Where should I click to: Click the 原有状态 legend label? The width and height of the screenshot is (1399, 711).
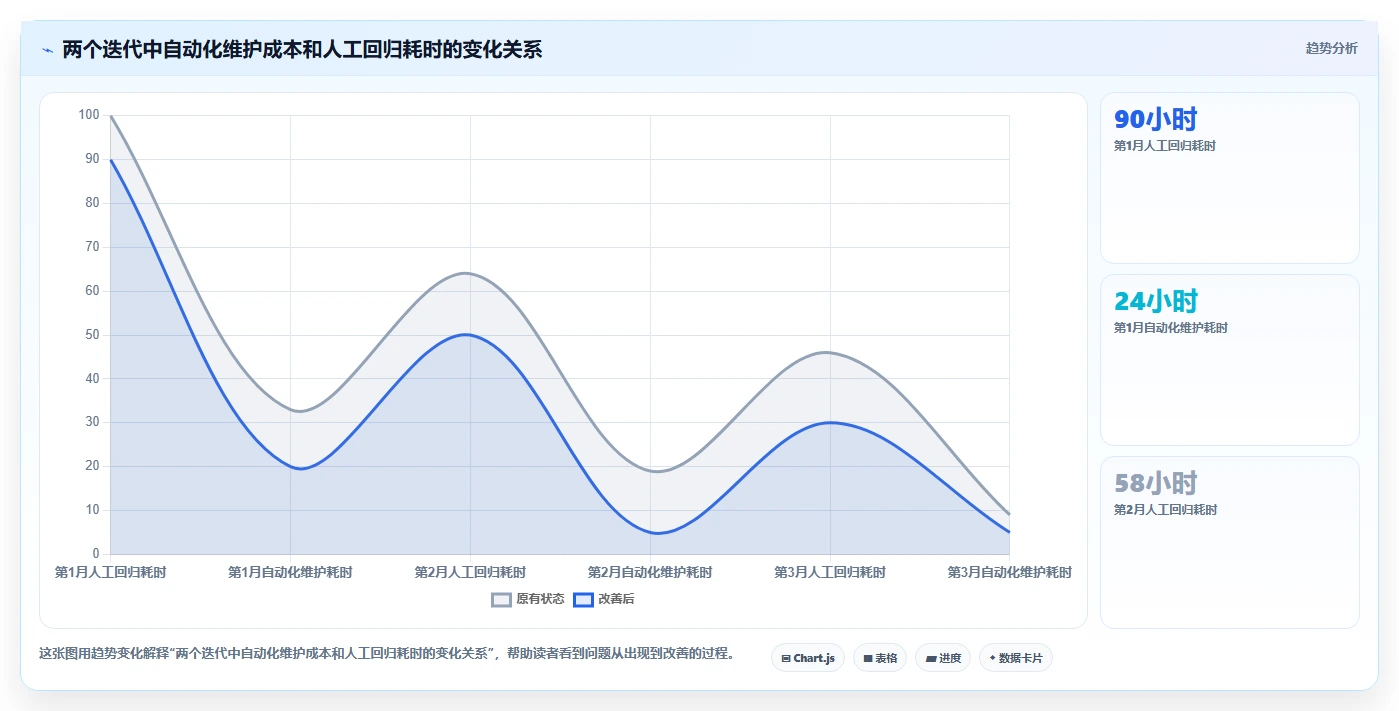pyautogui.click(x=540, y=599)
